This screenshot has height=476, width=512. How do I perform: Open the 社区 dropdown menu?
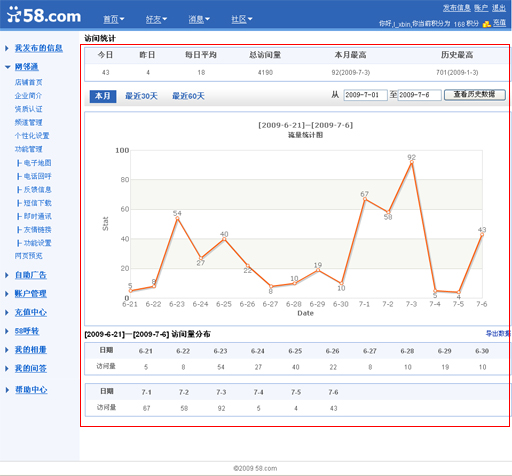[242, 19]
